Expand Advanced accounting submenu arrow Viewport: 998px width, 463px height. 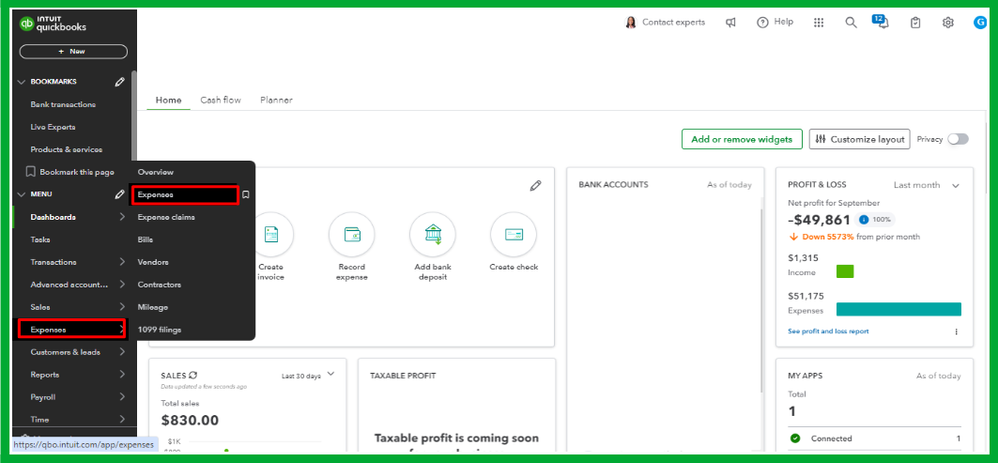click(122, 285)
